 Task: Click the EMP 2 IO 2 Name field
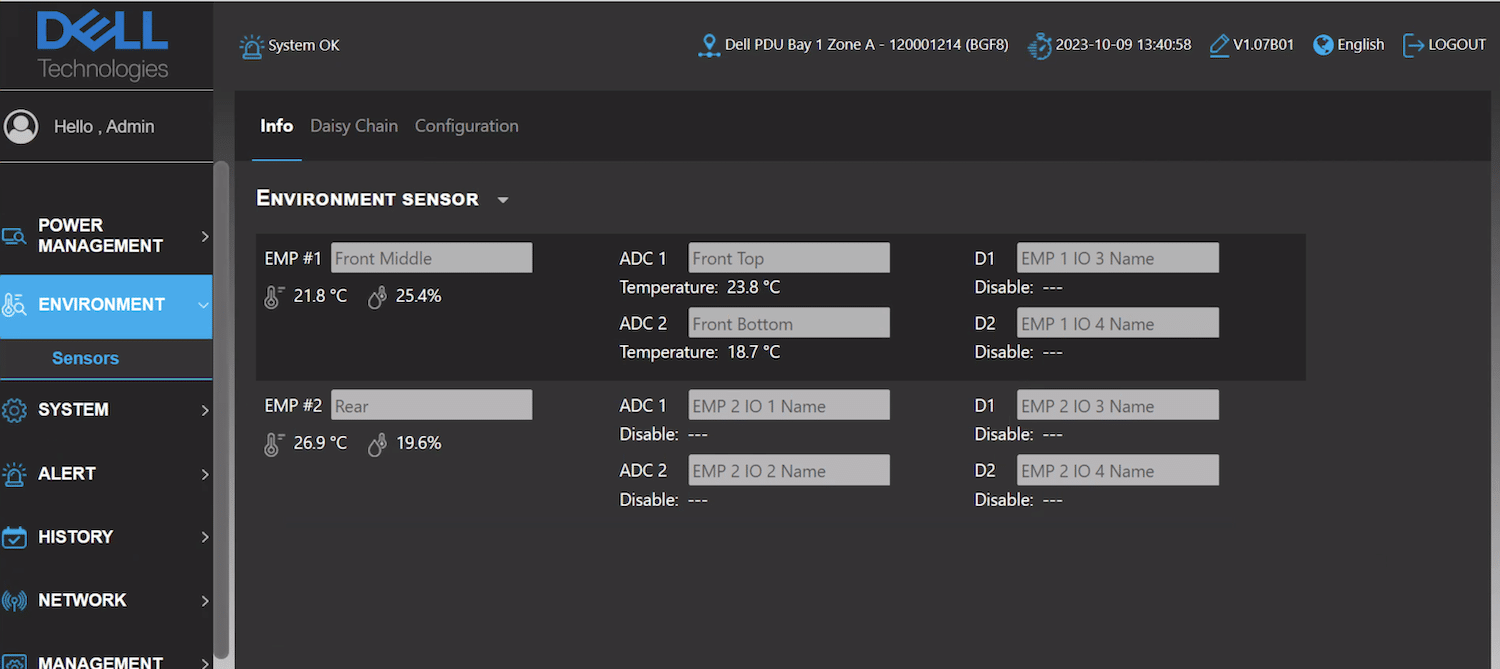789,470
